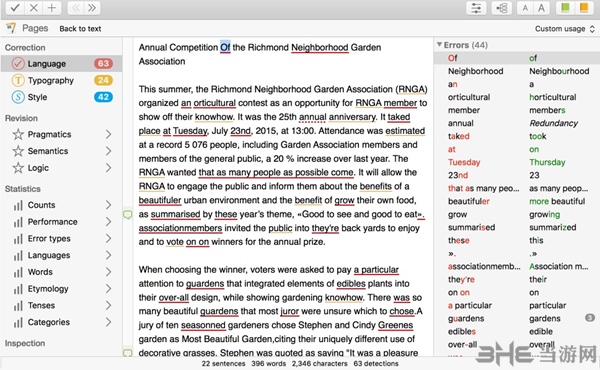
Task: Open the Counts statistics entry
Action: pos(61,205)
